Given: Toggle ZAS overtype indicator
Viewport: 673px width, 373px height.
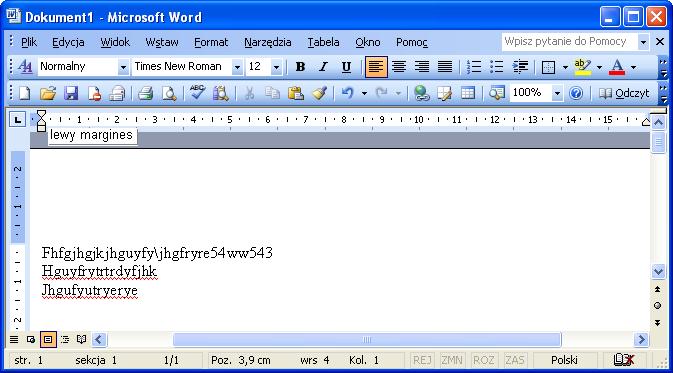Looking at the screenshot, I should coord(515,360).
